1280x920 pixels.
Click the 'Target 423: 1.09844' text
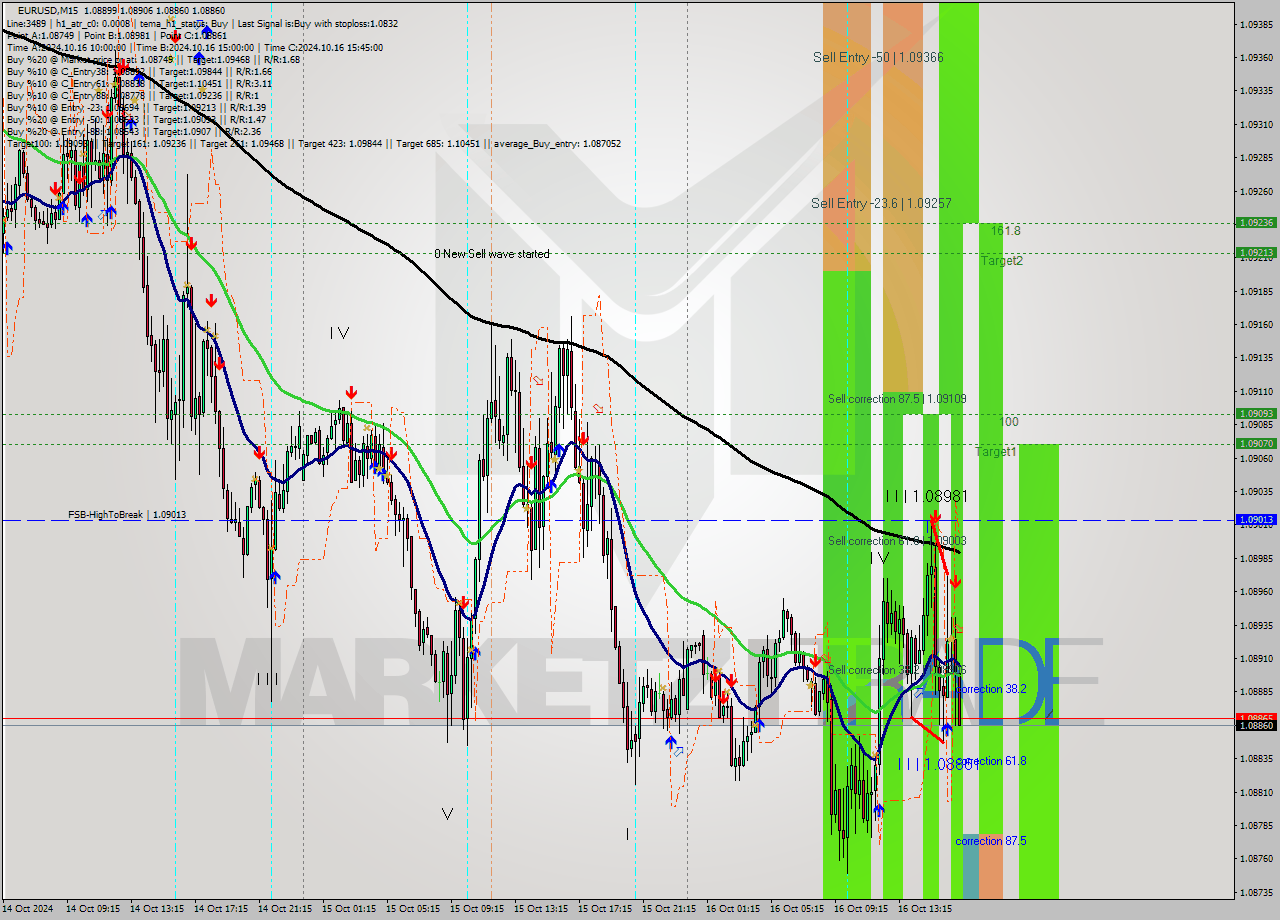pyautogui.click(x=342, y=143)
